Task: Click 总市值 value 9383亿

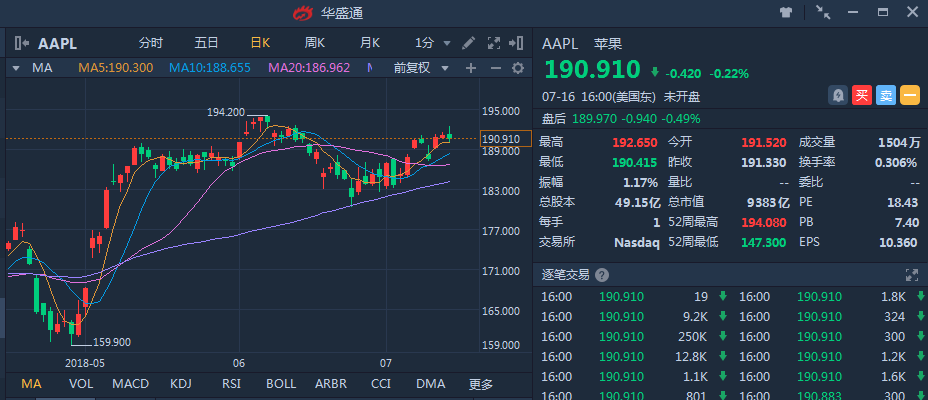Action: (768, 202)
